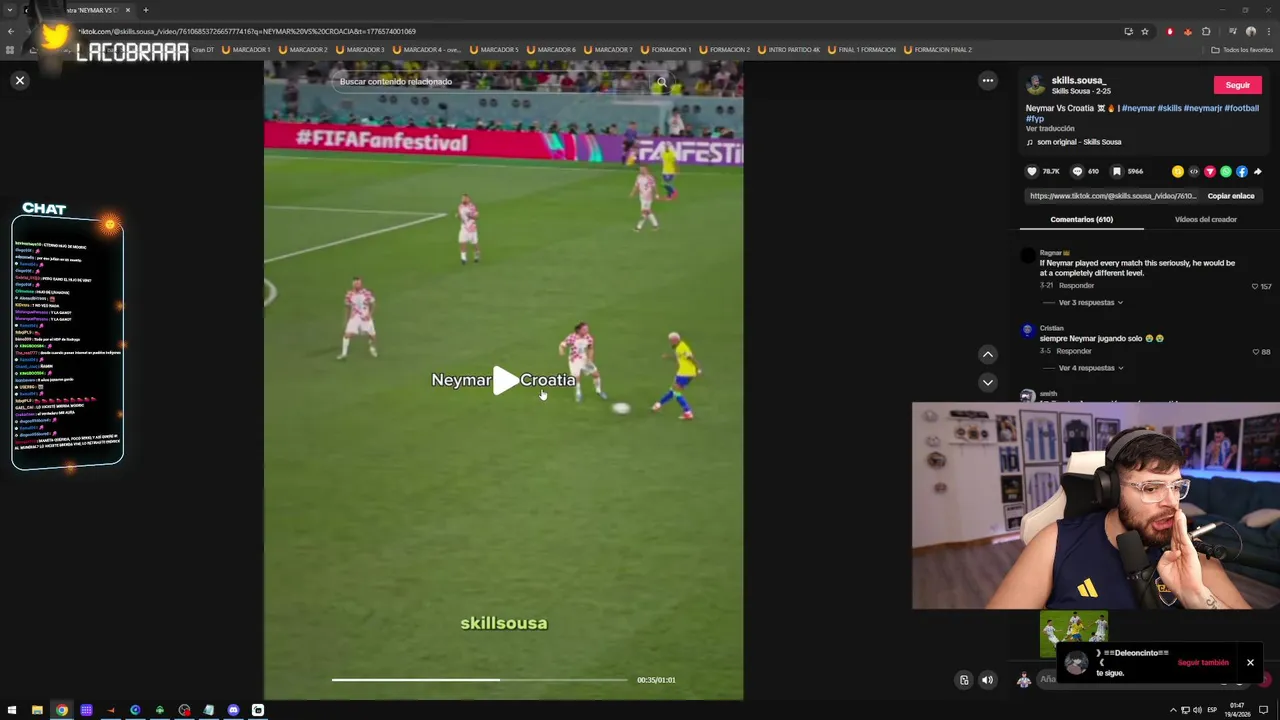Click the embed code icon
The image size is (1280, 720).
[x=1193, y=171]
